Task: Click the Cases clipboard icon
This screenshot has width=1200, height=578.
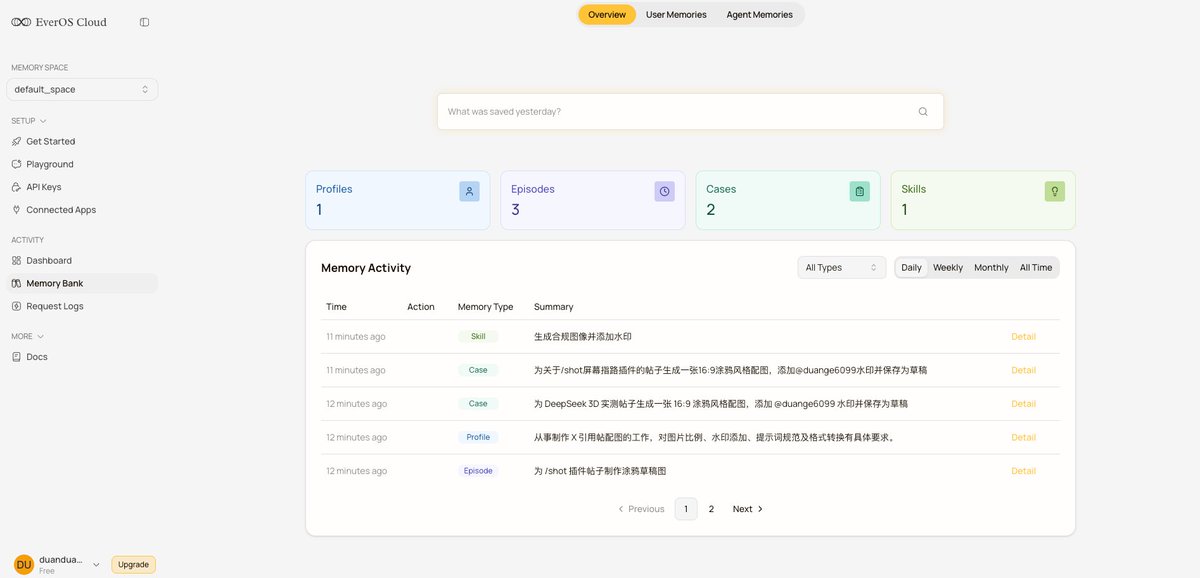Action: click(x=860, y=191)
